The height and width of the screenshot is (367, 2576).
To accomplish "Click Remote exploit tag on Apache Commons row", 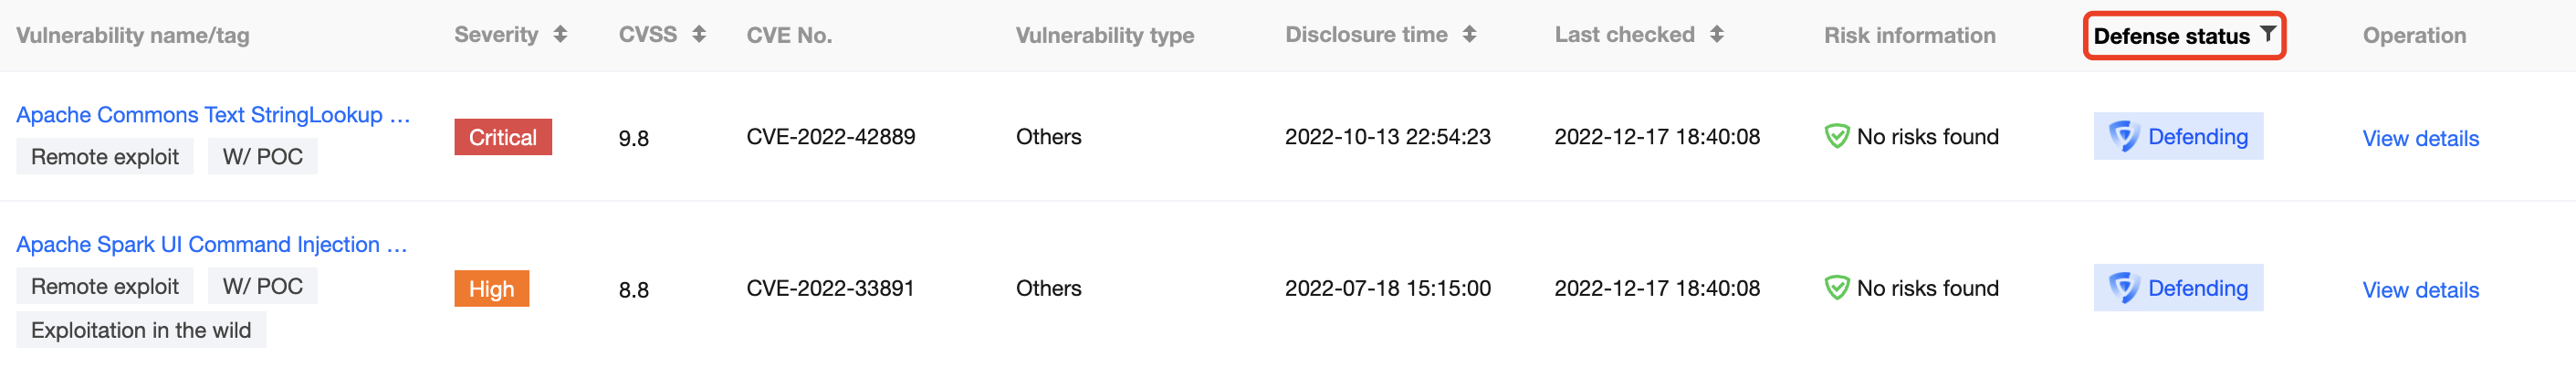I will (x=105, y=157).
